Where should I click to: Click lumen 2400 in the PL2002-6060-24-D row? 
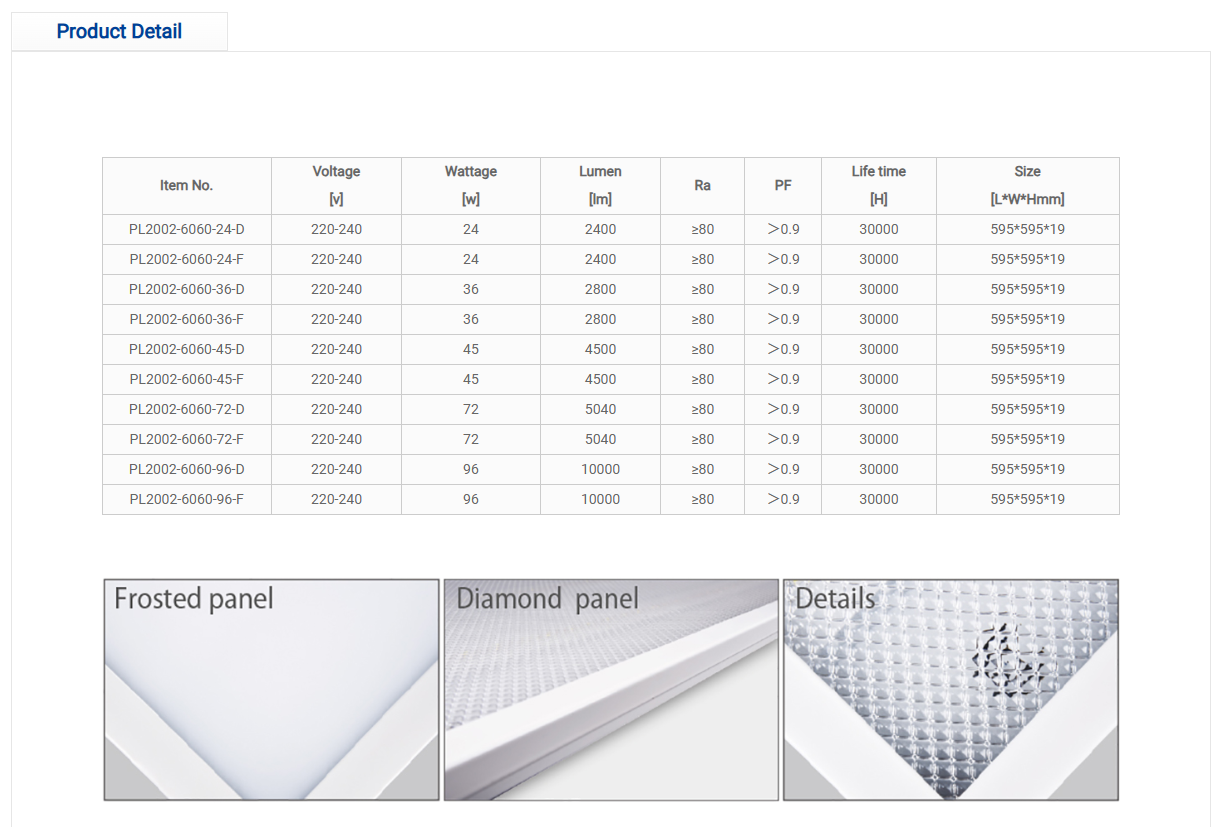pos(600,229)
